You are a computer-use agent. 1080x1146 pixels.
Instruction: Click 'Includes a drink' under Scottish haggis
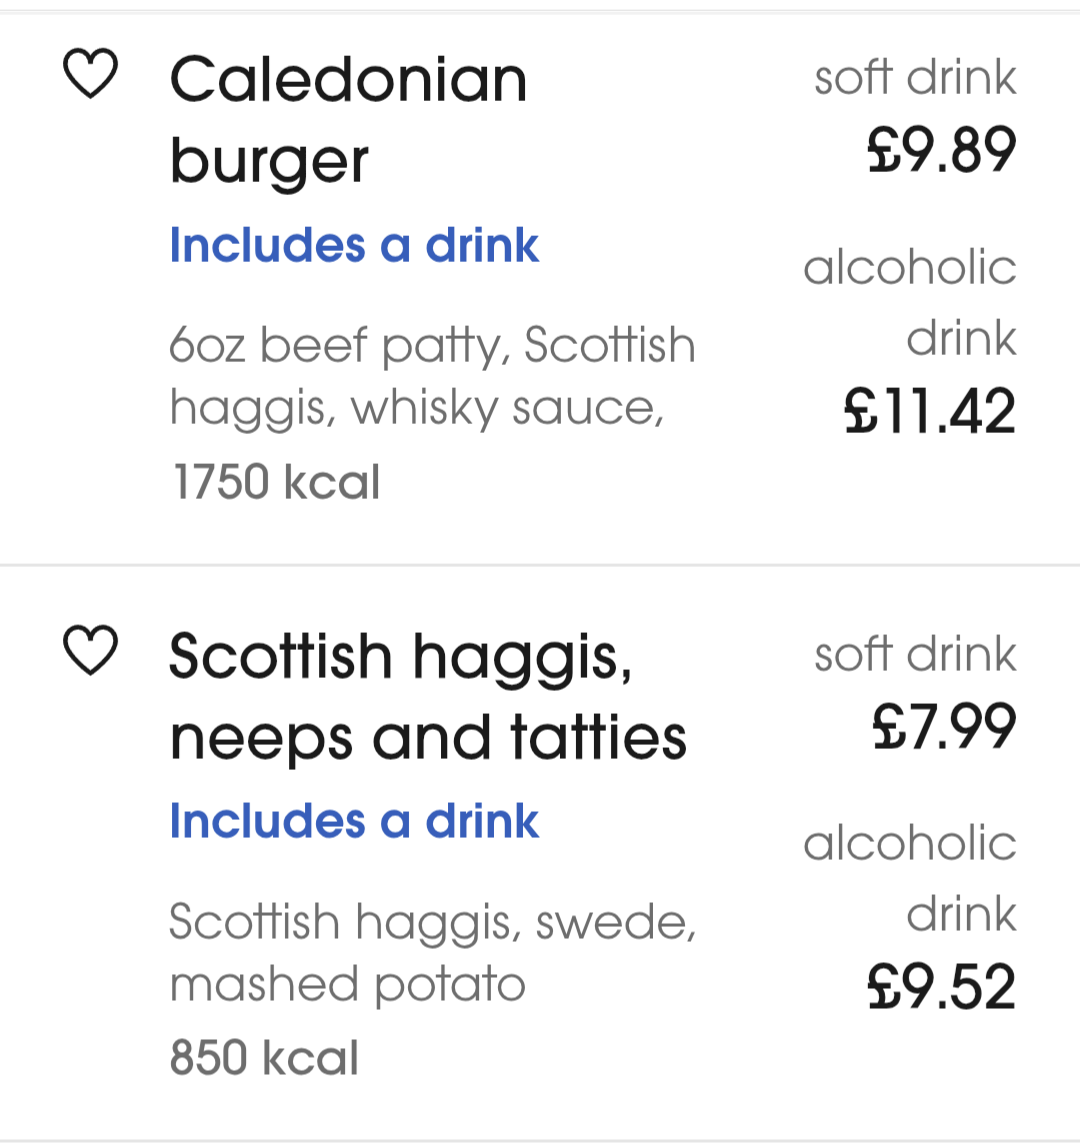click(354, 821)
